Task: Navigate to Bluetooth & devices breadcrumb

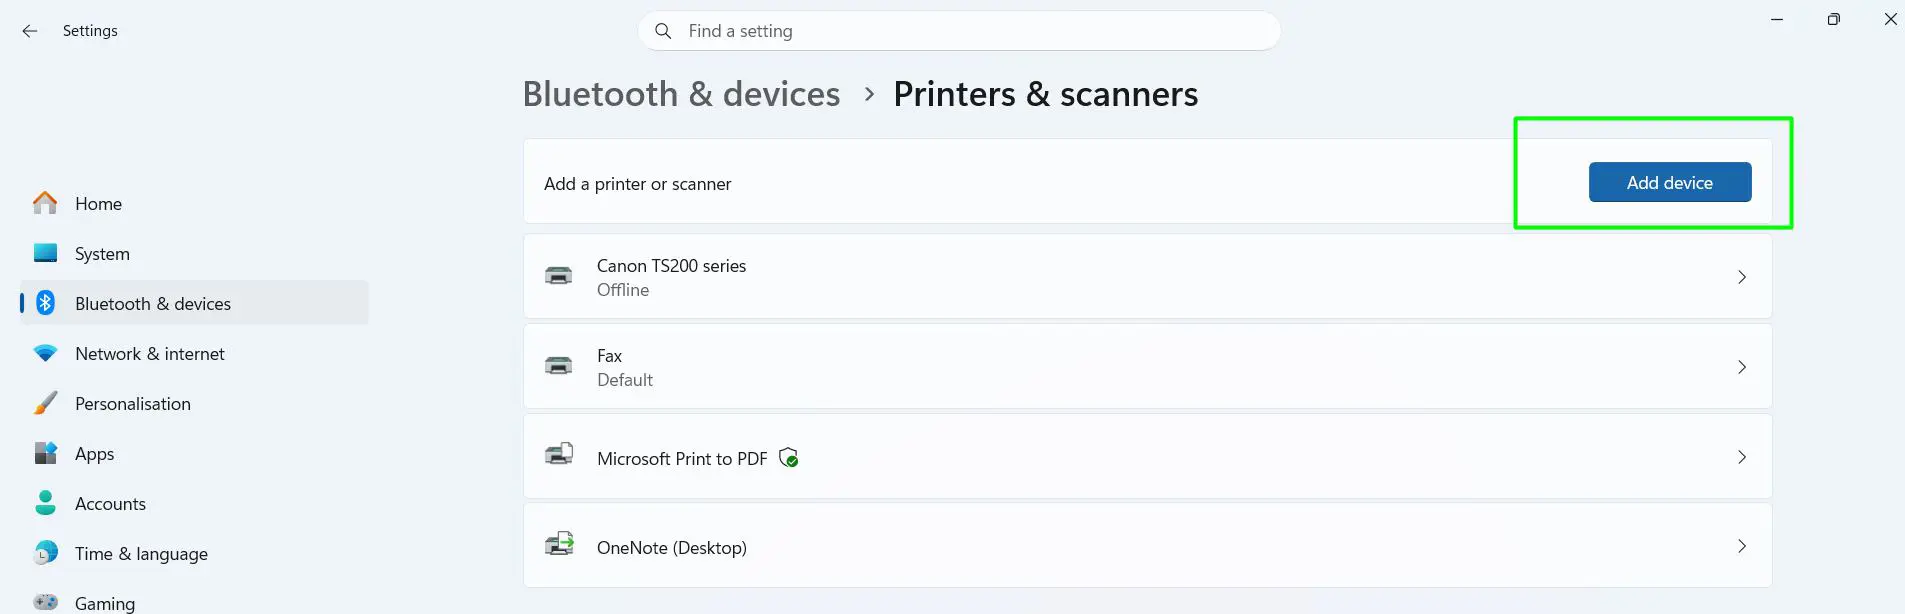Action: point(682,94)
